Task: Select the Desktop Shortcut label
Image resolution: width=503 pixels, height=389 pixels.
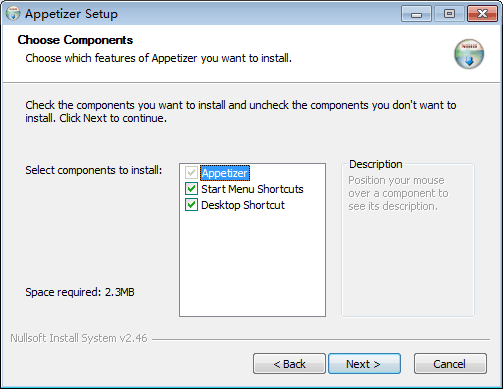Action: click(243, 205)
